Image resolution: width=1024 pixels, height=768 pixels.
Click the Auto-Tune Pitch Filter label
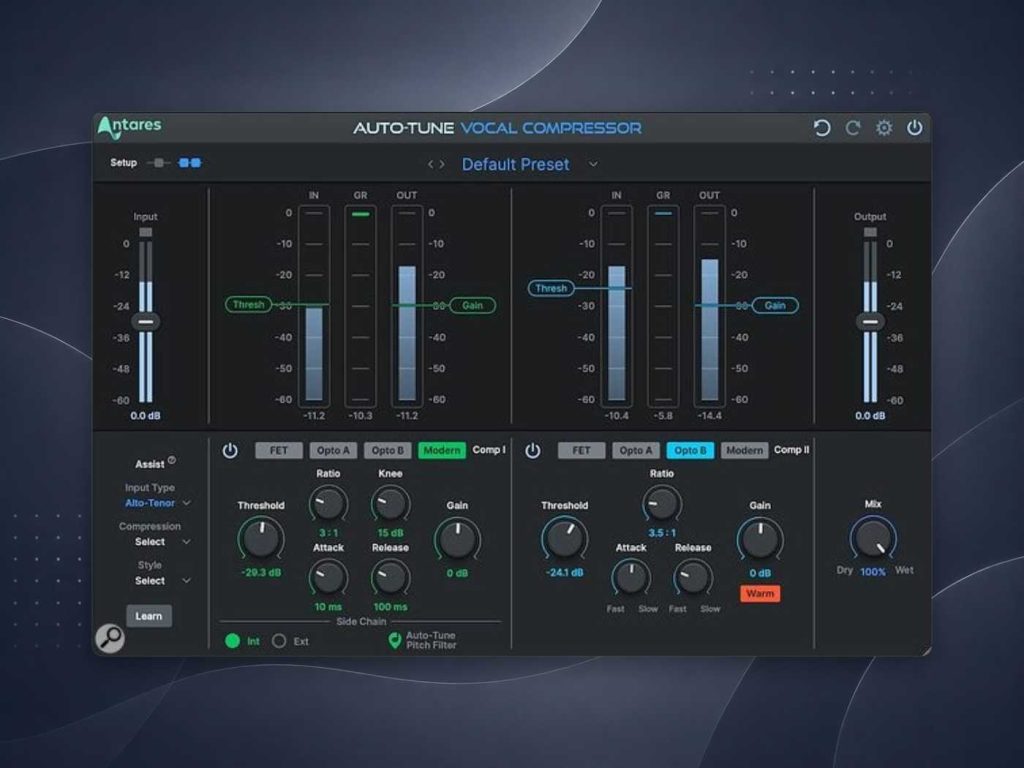(431, 640)
